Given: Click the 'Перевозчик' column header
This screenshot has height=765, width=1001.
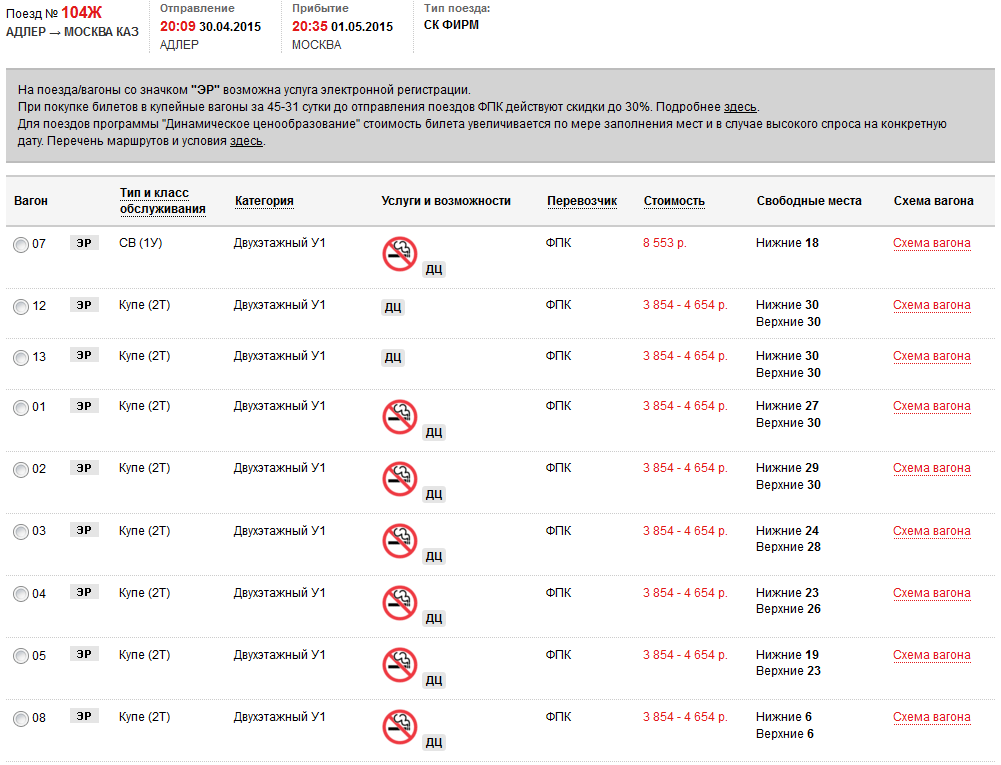Looking at the screenshot, I should coord(582,201).
